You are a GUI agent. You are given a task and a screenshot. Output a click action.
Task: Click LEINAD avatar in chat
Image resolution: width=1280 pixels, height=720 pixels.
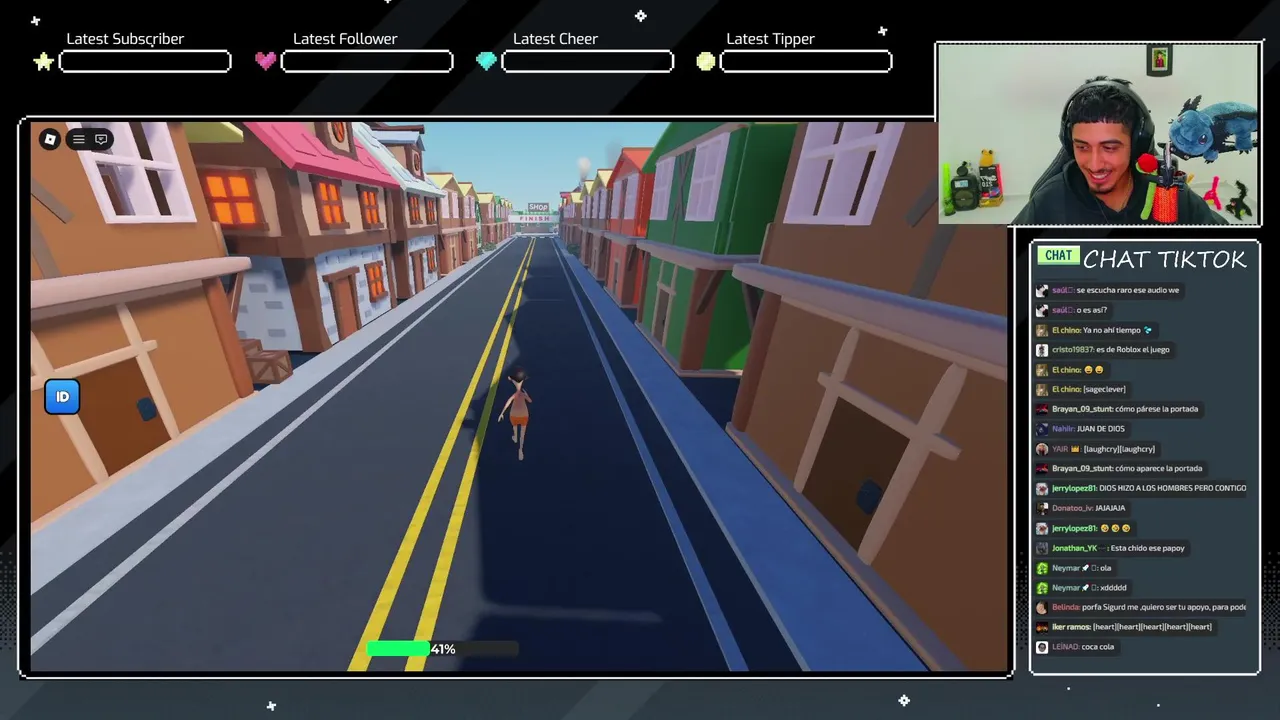click(x=1042, y=647)
